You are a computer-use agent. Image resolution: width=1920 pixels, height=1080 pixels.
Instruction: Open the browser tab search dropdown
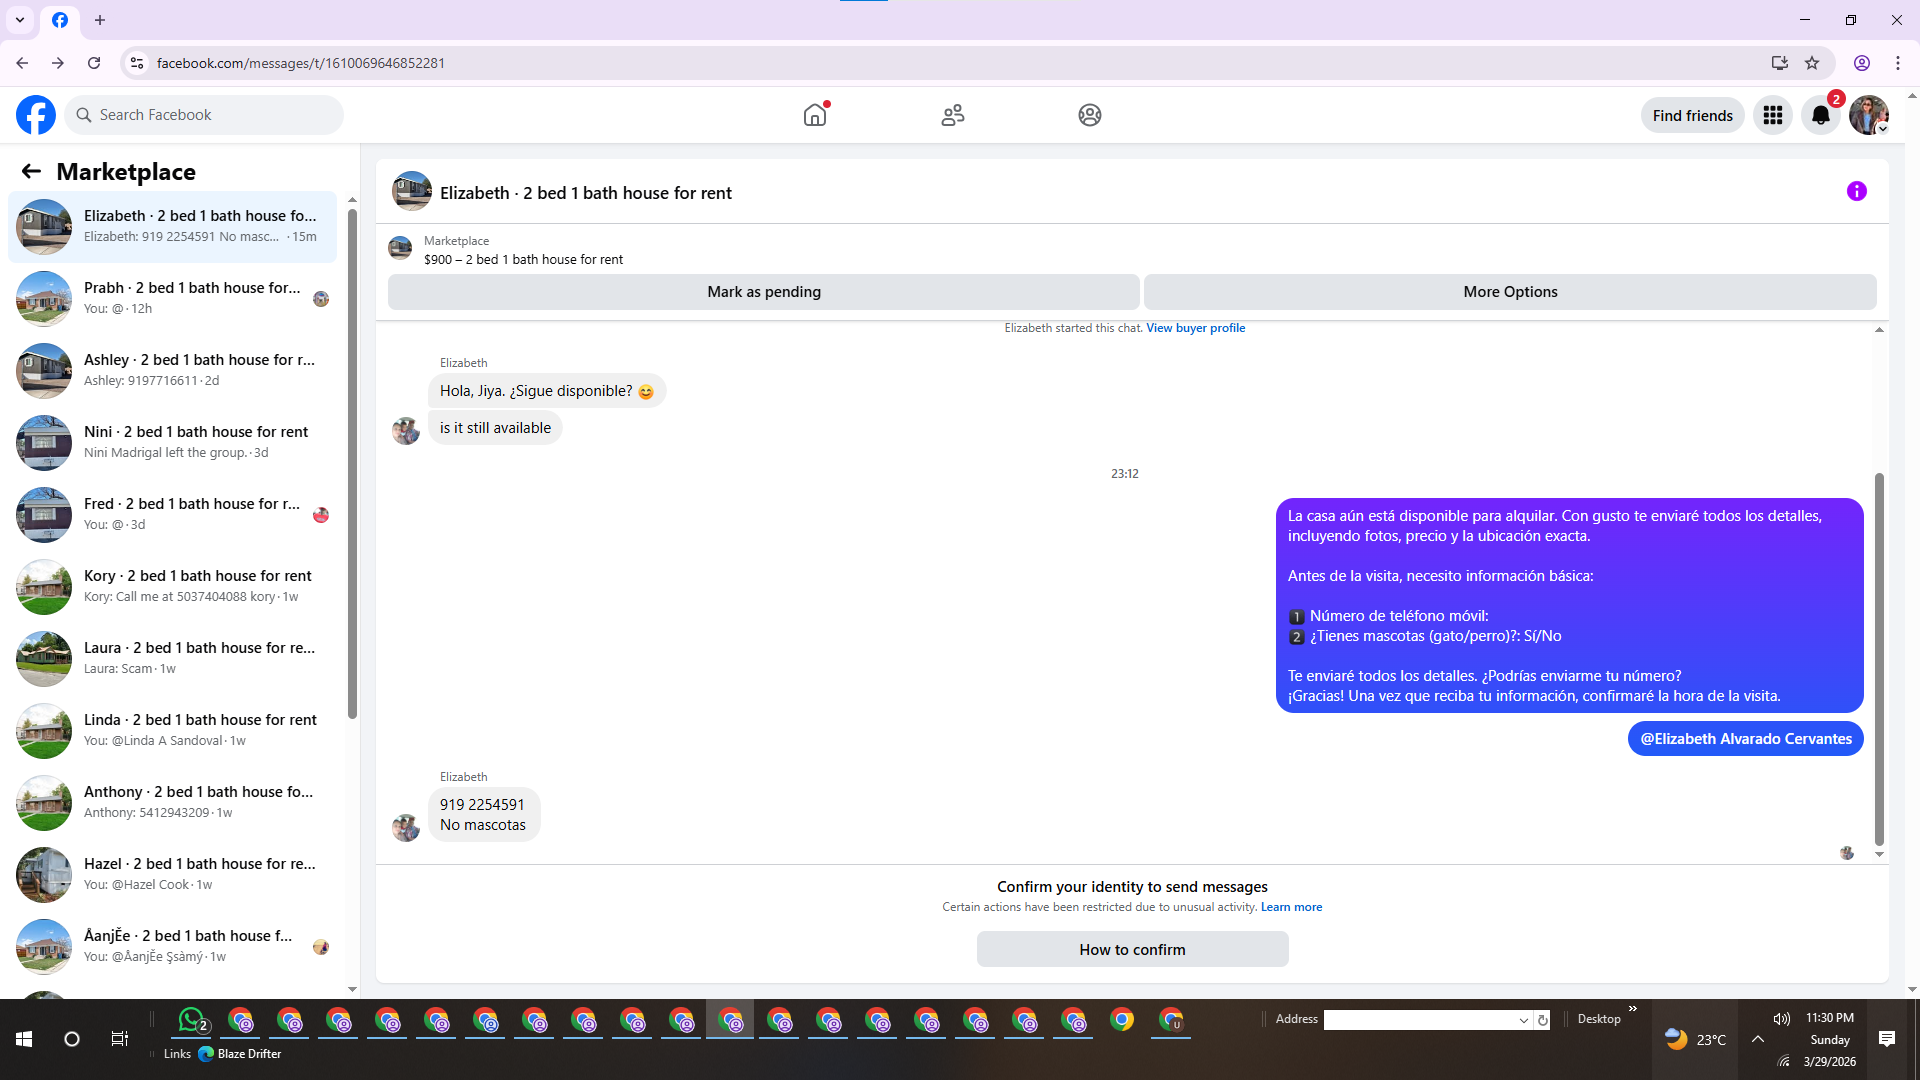click(20, 20)
